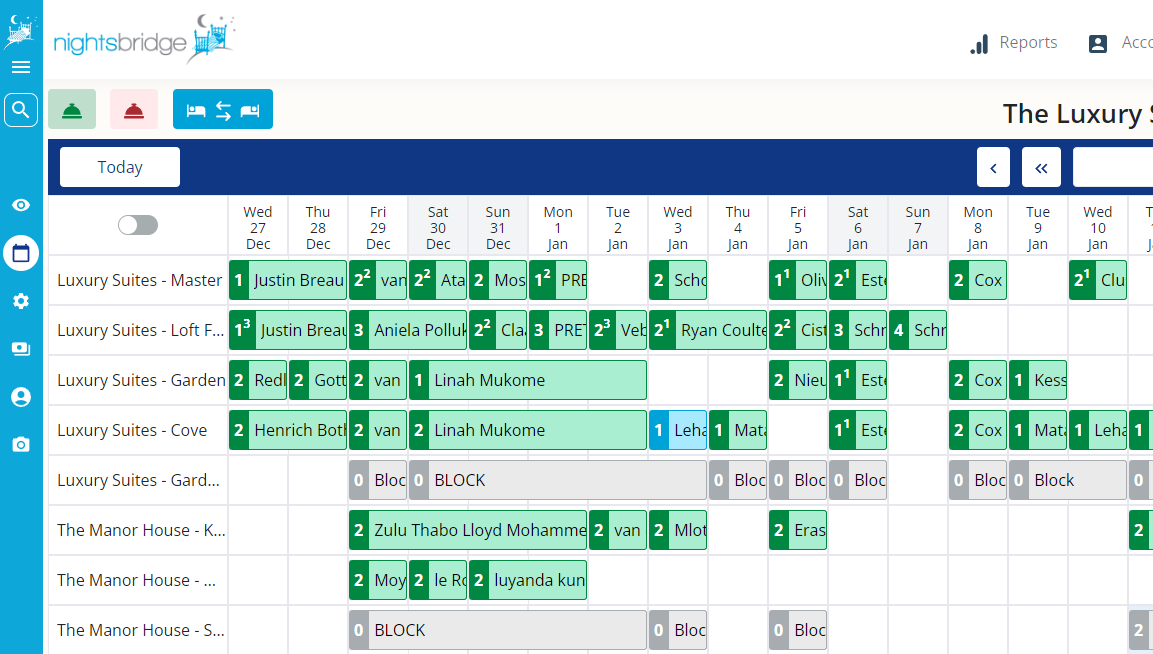1153x654 pixels.
Task: Select the blue Leha booking in Cove row
Action: pyautogui.click(x=678, y=430)
